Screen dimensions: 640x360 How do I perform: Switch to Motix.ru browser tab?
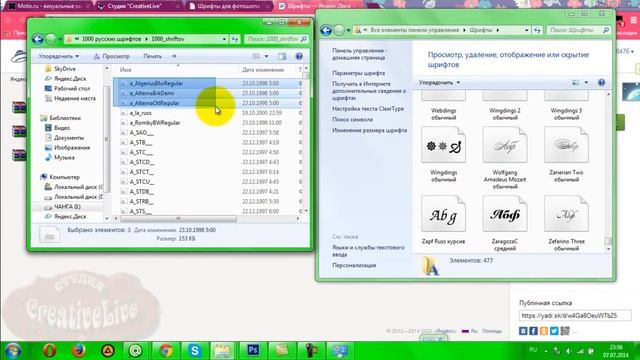pyautogui.click(x=49, y=6)
